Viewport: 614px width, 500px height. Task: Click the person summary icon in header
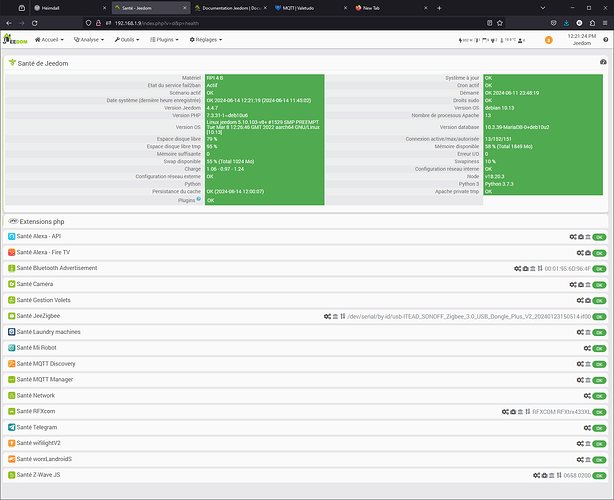[x=521, y=40]
